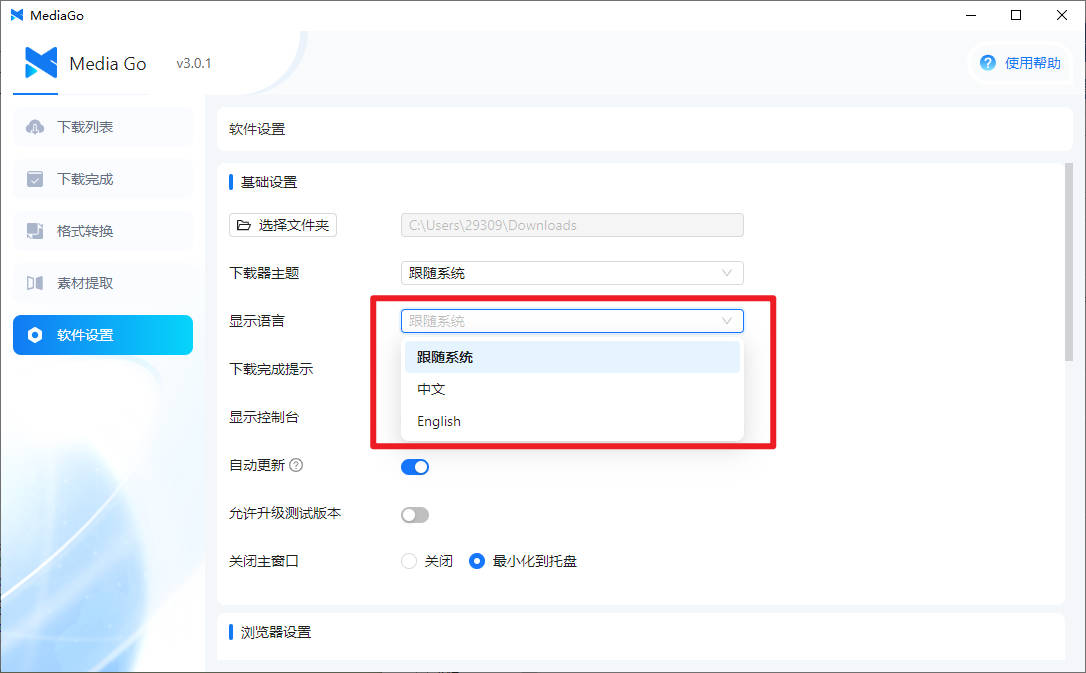Viewport: 1086px width, 673px height.
Task: Turn off the 自动更新 switch
Action: [415, 467]
